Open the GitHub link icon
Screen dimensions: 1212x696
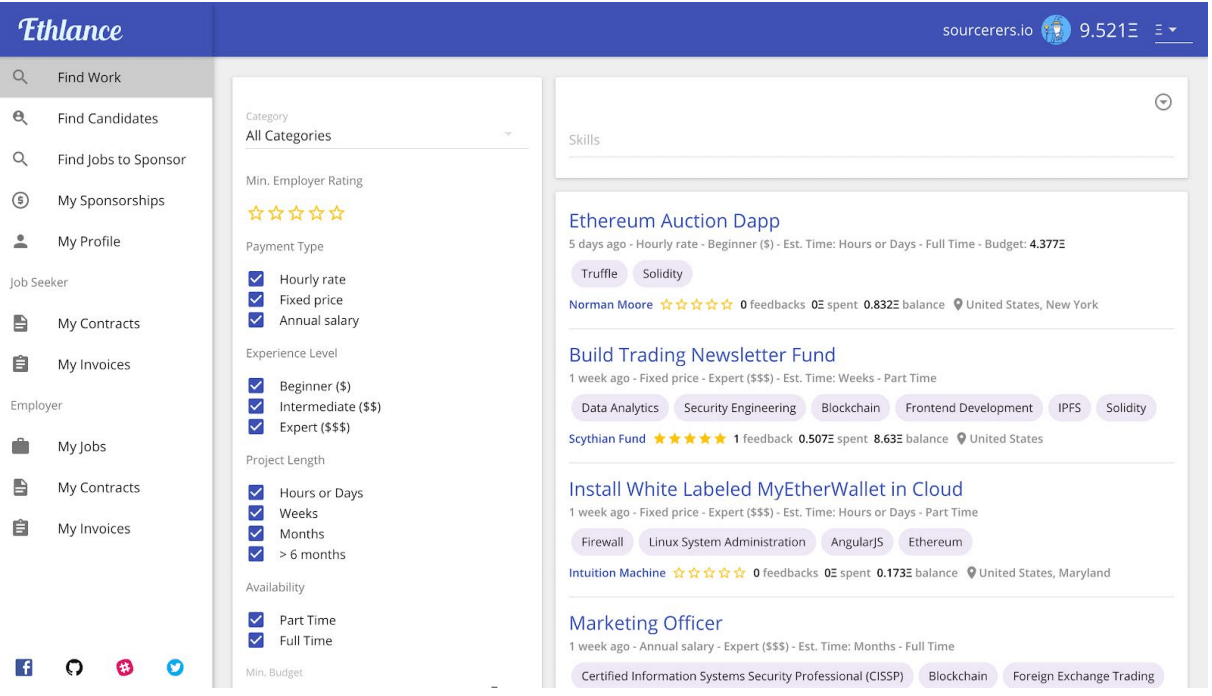(74, 668)
